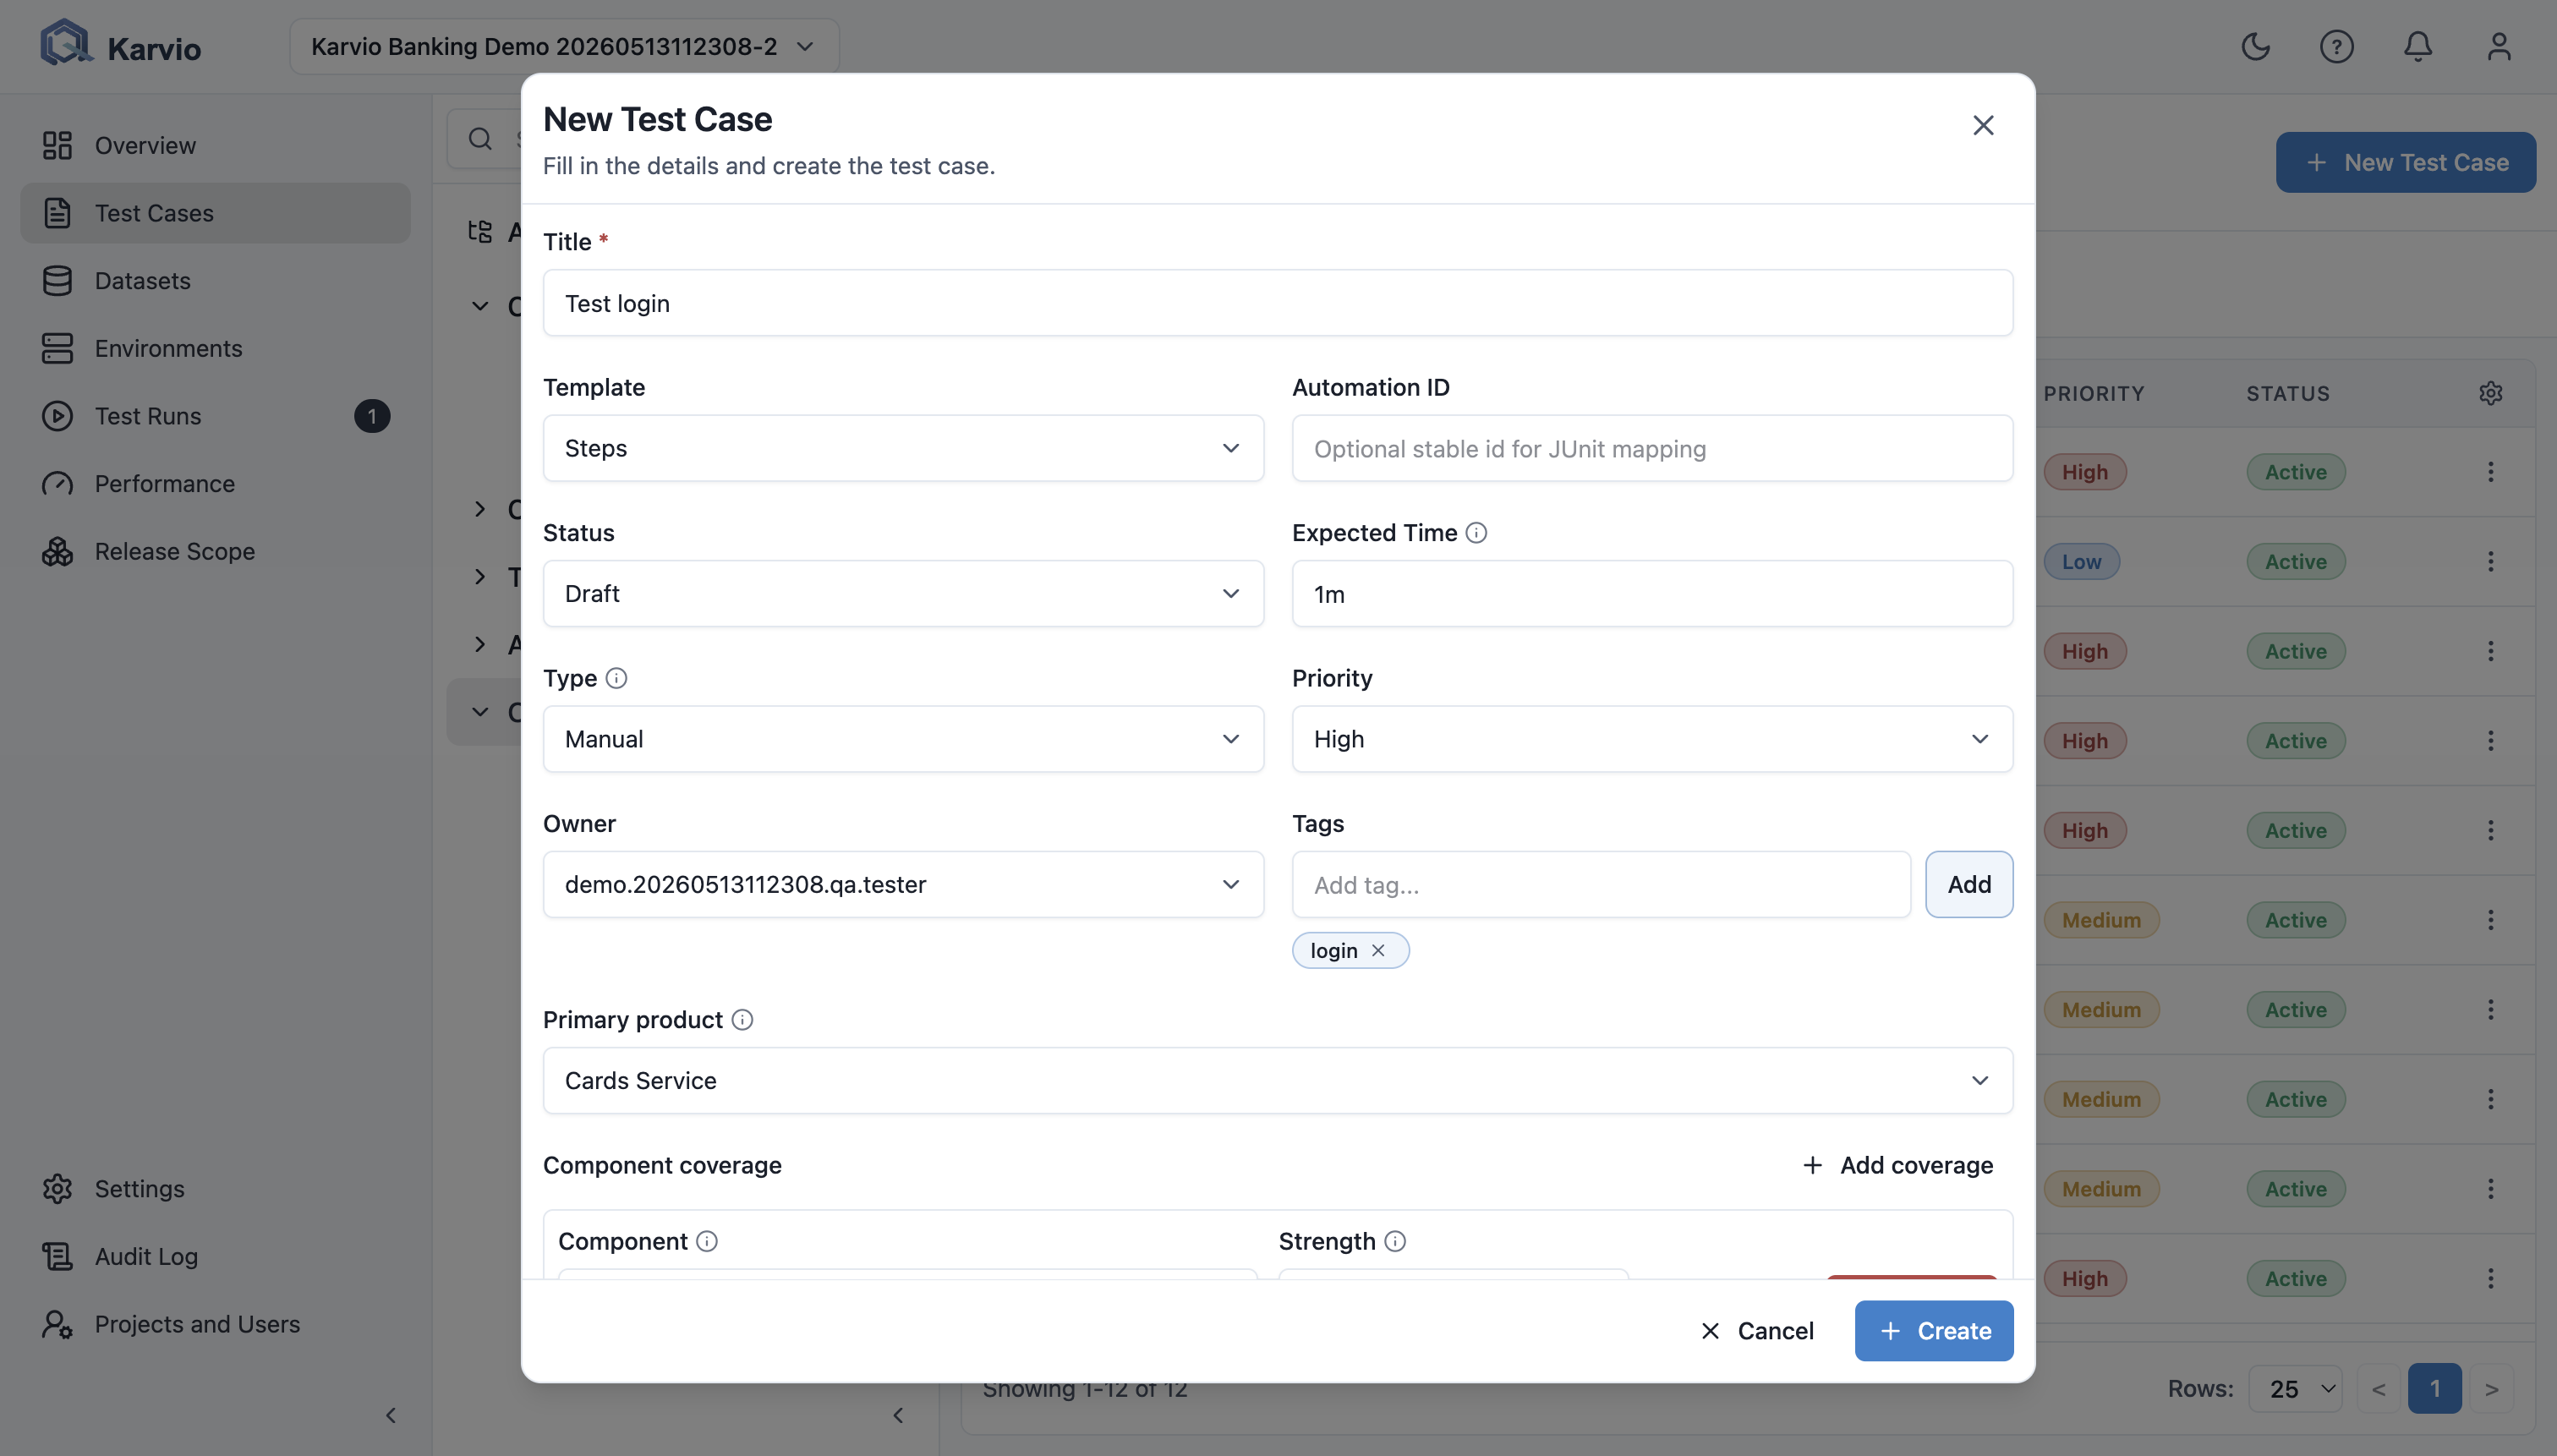Collapse the test suites tree panel
This screenshot has width=2557, height=1456.
898,1415
